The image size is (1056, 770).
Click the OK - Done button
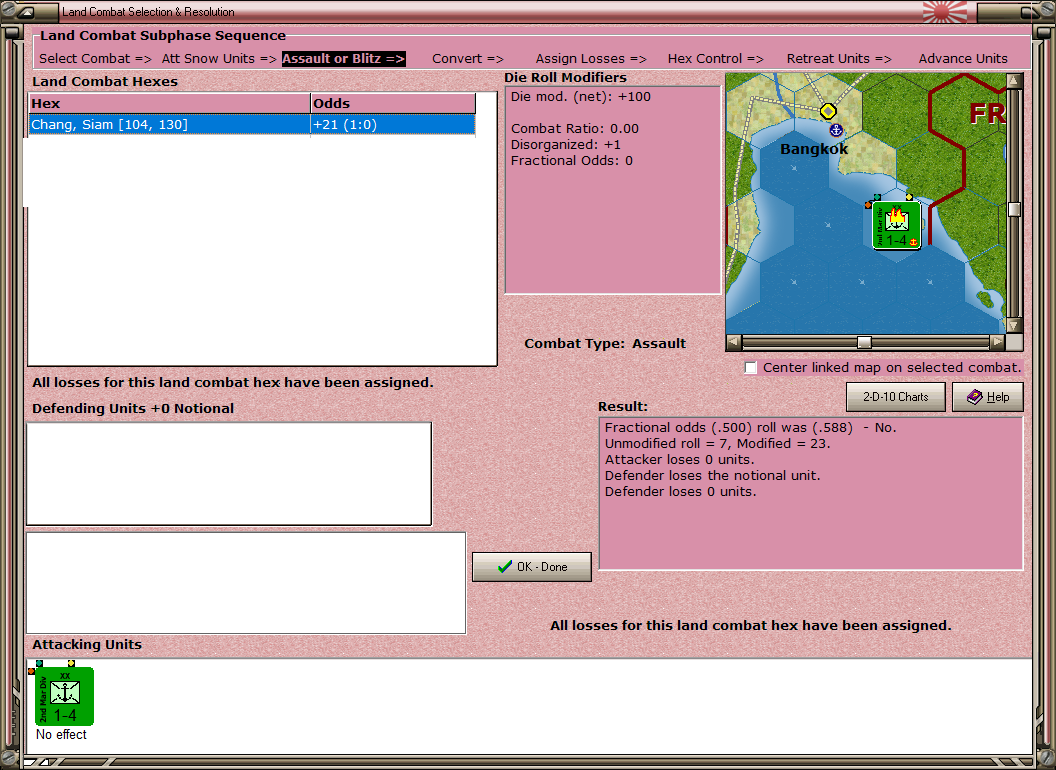[x=532, y=567]
